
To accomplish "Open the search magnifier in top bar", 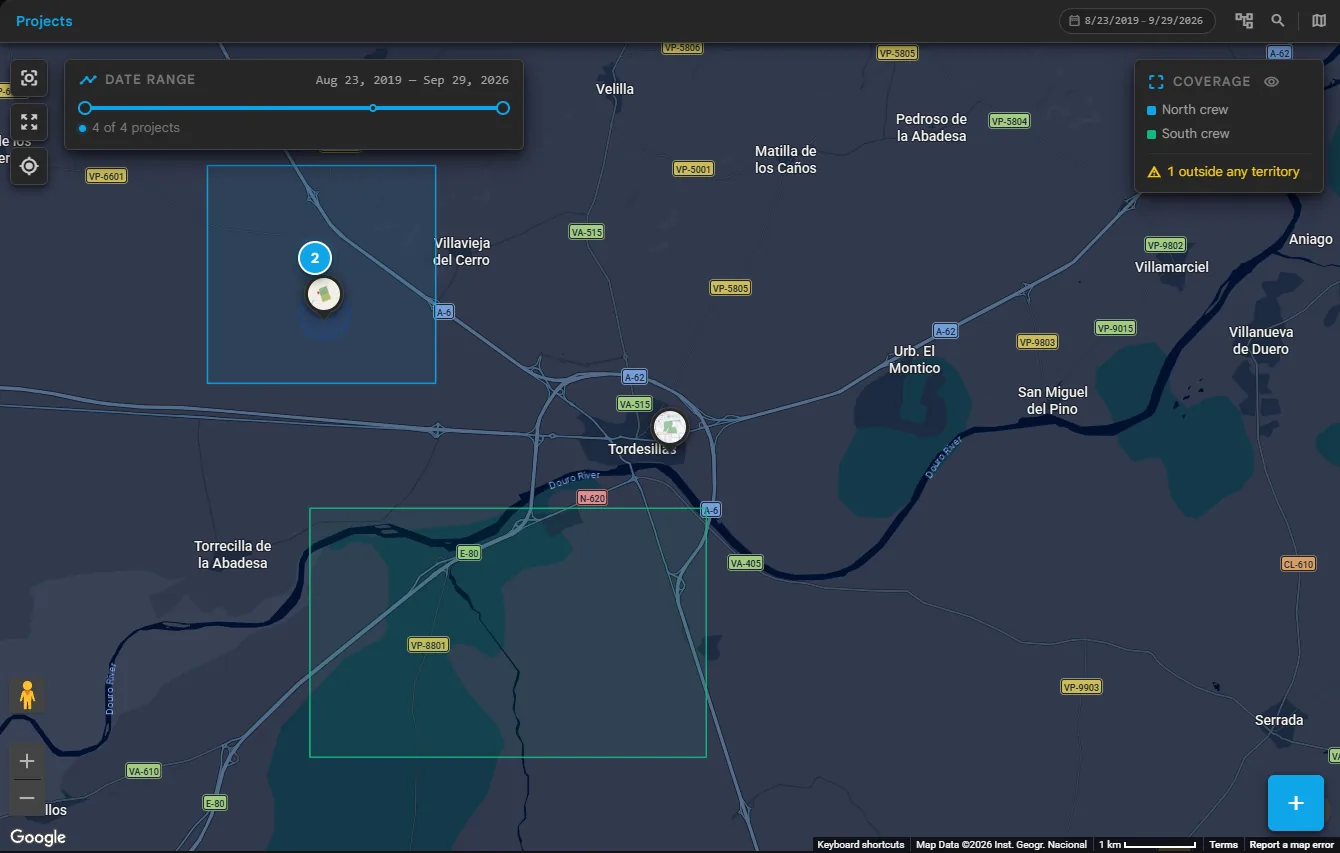I will pyautogui.click(x=1278, y=20).
